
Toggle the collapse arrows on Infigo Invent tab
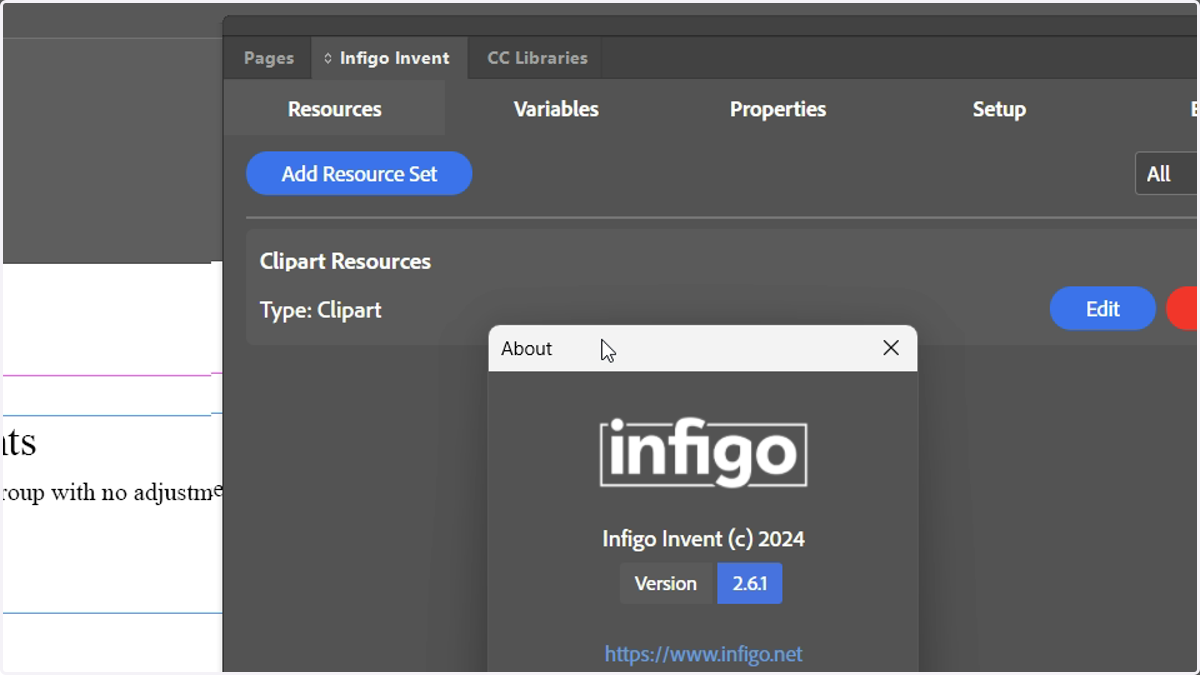point(328,59)
